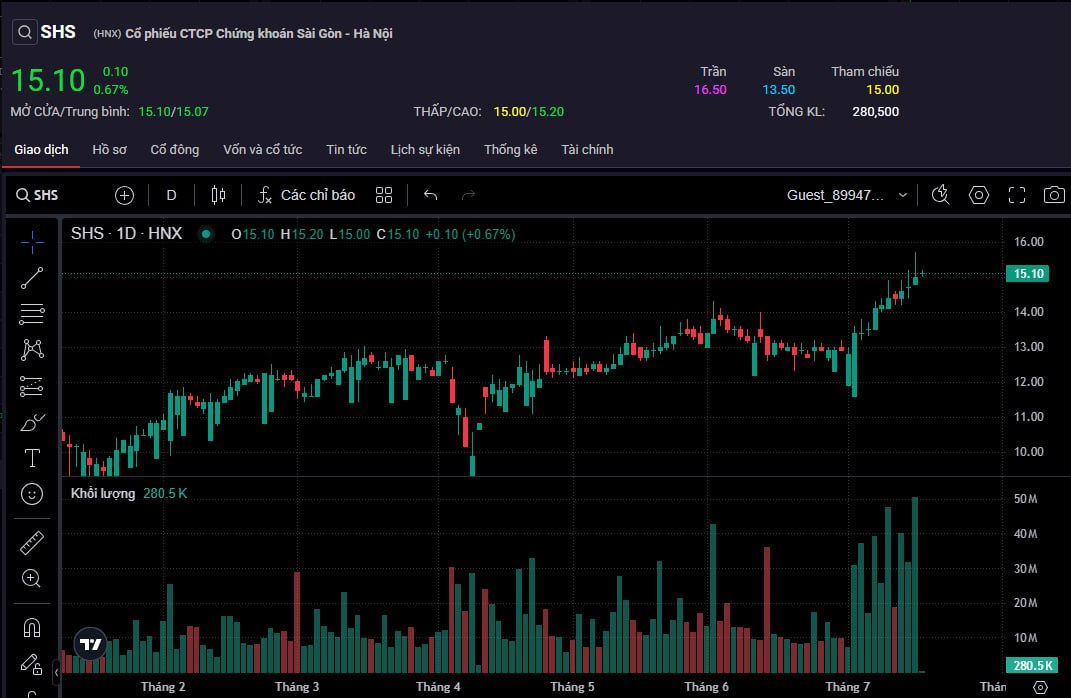Pick the ruler measure tool
The image size is (1071, 698).
click(x=32, y=542)
